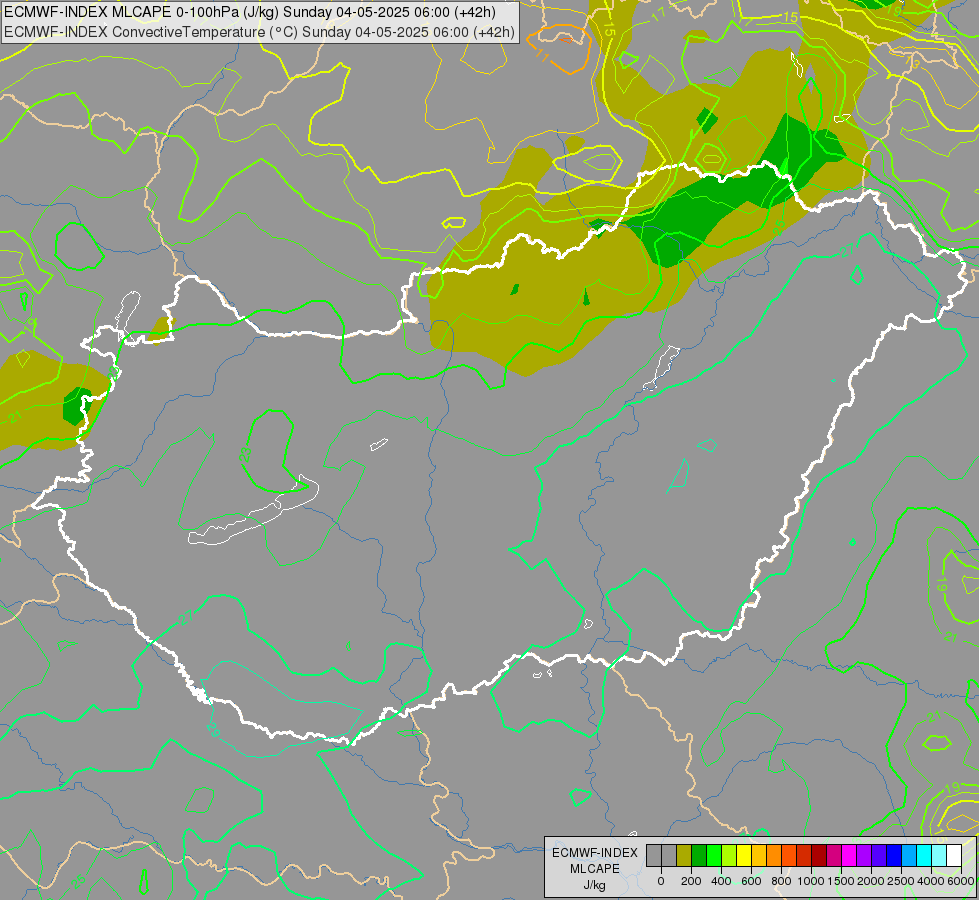Click the 2500 legend tick label
The width and height of the screenshot is (979, 900).
click(x=901, y=881)
